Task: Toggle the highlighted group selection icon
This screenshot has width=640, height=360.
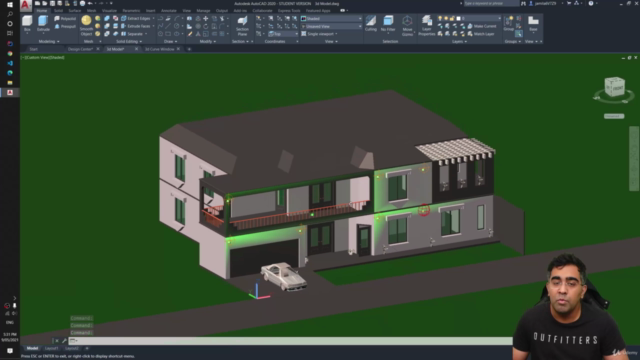Action: click(x=518, y=34)
